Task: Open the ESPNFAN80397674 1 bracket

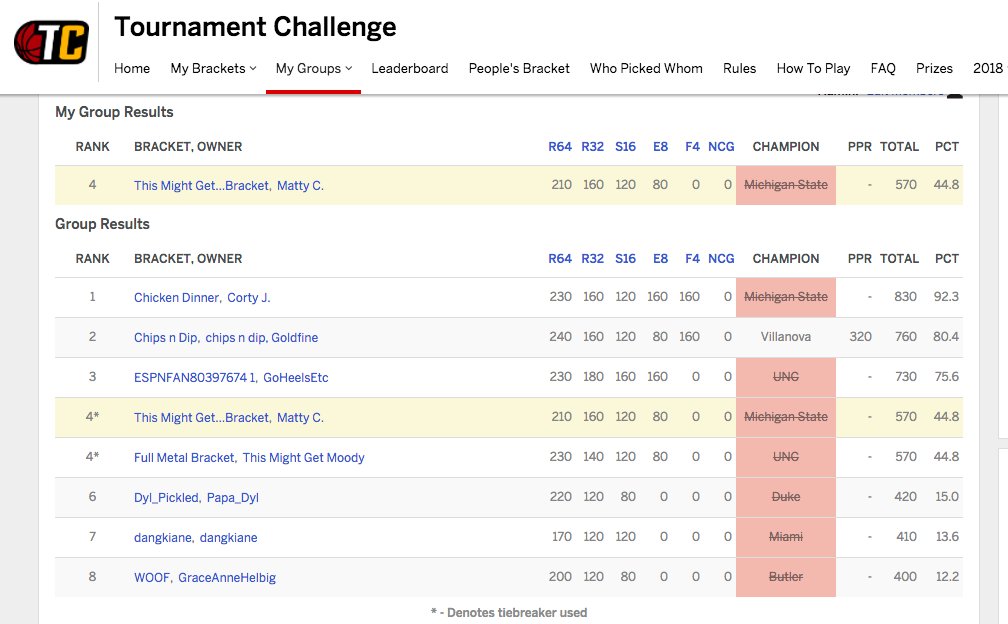Action: [x=195, y=377]
